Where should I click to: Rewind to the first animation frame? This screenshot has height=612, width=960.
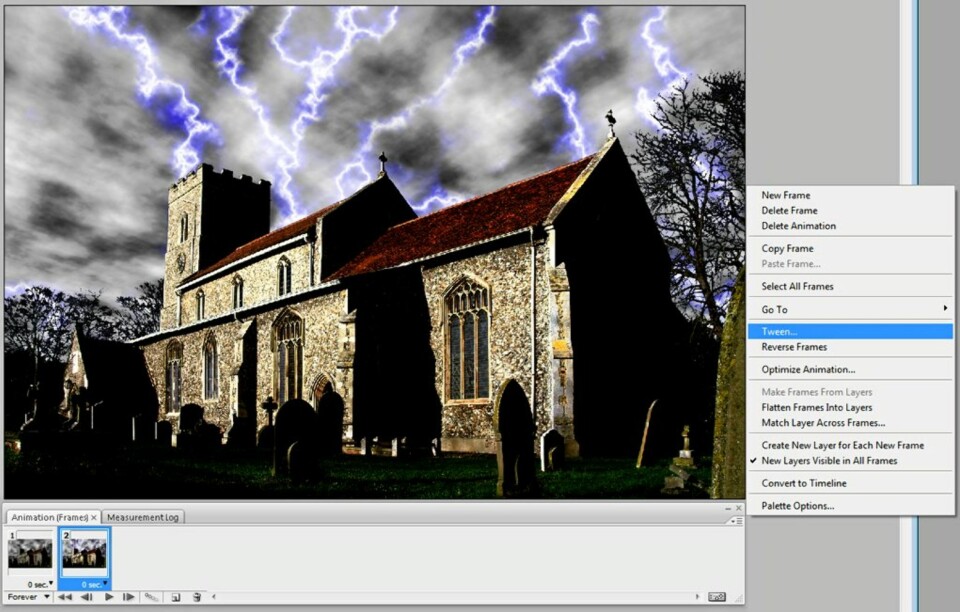pos(64,597)
